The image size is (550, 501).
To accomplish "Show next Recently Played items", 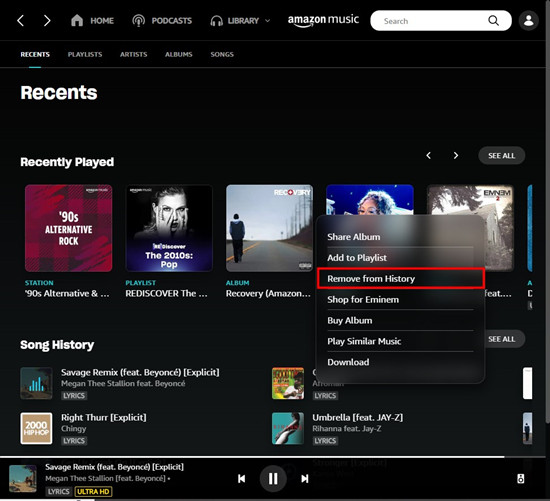I will 456,155.
